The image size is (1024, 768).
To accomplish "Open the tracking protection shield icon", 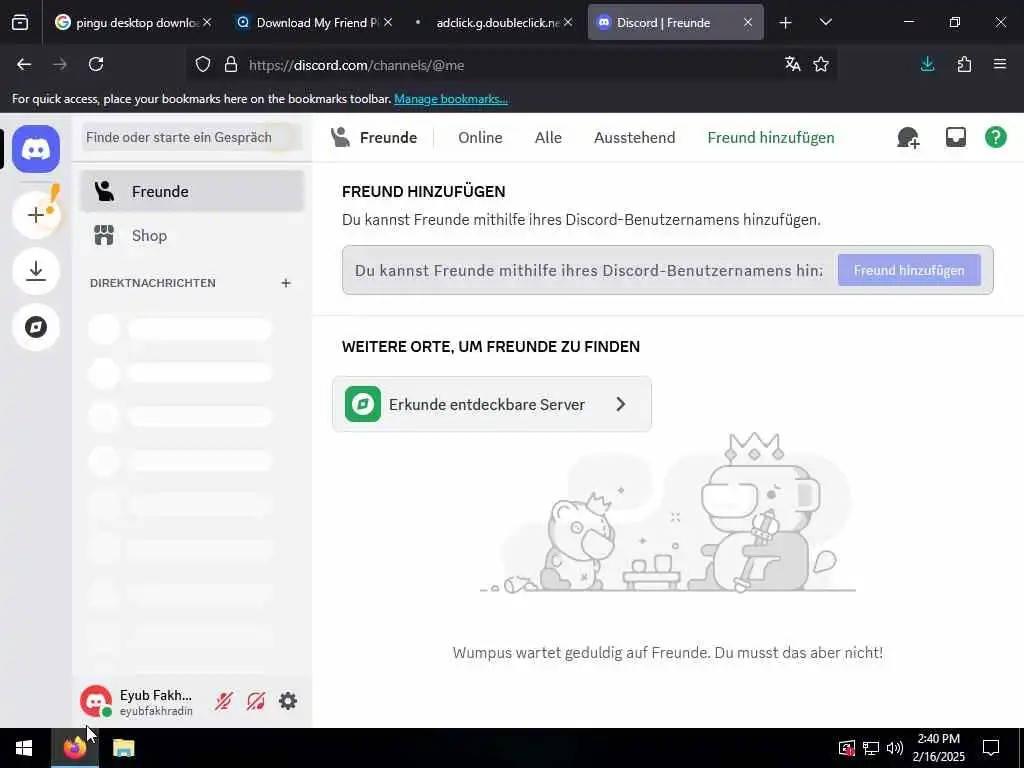I will [203, 65].
